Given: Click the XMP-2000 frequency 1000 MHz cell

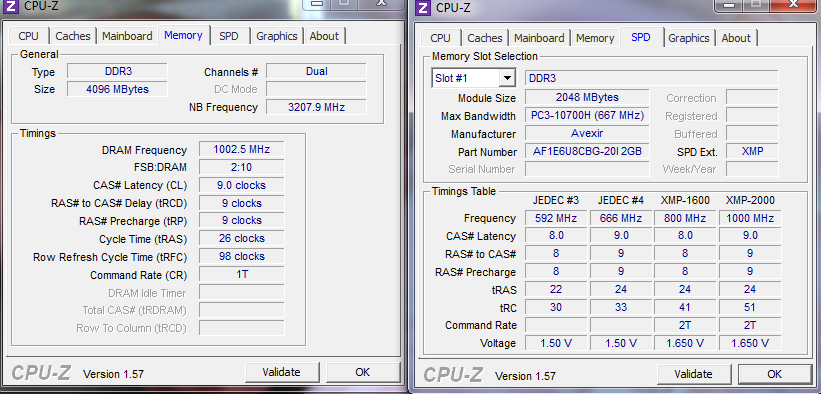Looking at the screenshot, I should point(750,218).
